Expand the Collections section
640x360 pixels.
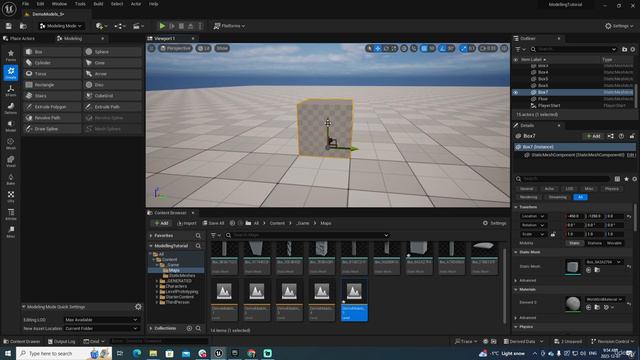[151, 328]
